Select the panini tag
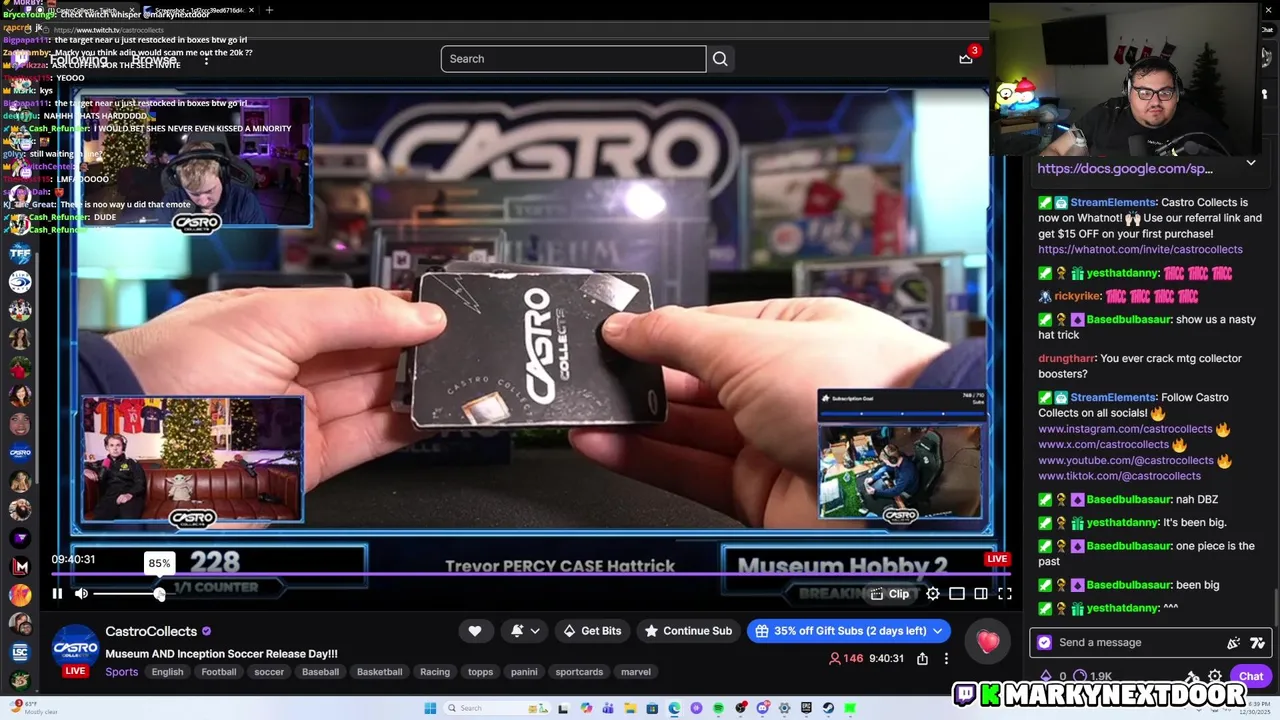 524,672
